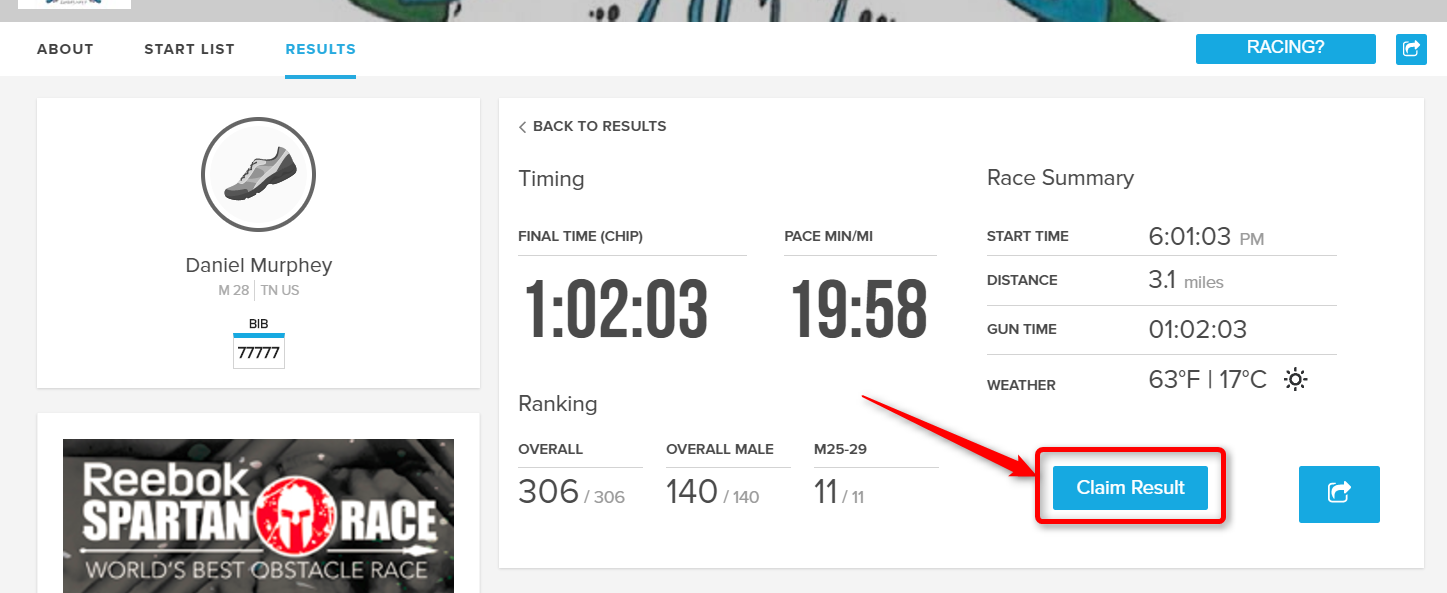
Task: Switch to the Start List tab
Action: [x=189, y=49]
